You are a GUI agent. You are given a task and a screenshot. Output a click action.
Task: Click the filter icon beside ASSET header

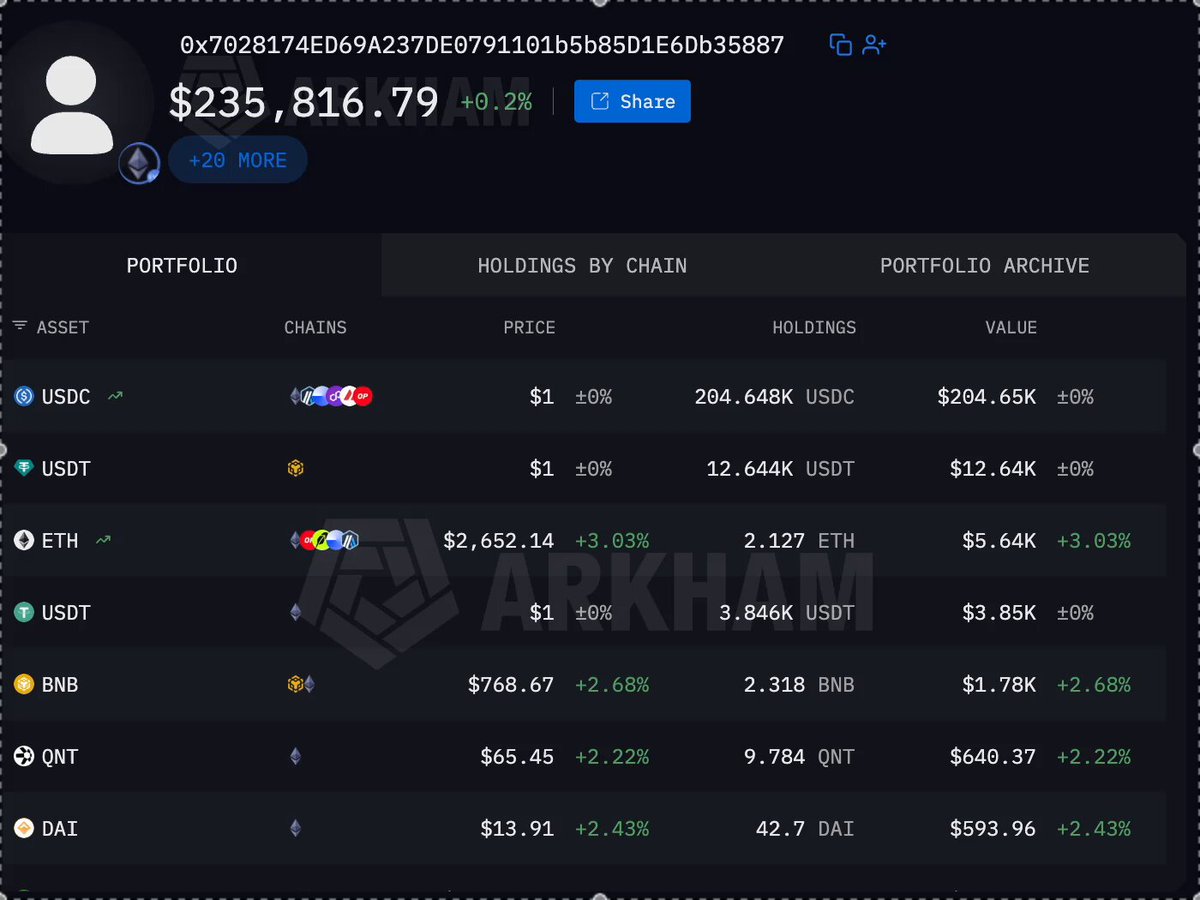(20, 327)
